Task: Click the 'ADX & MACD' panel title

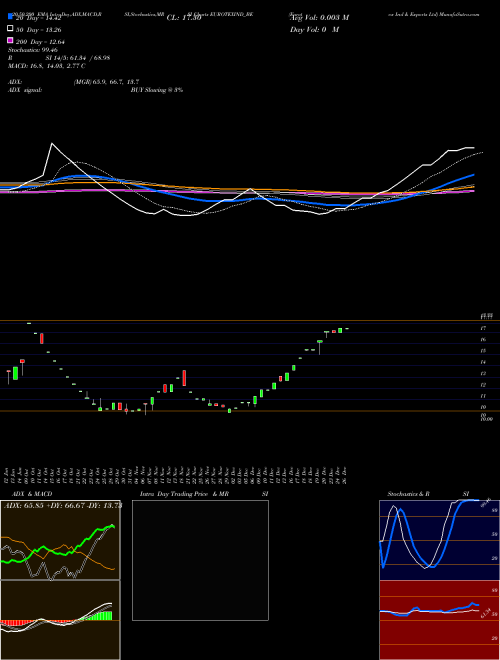Action: click(32, 494)
